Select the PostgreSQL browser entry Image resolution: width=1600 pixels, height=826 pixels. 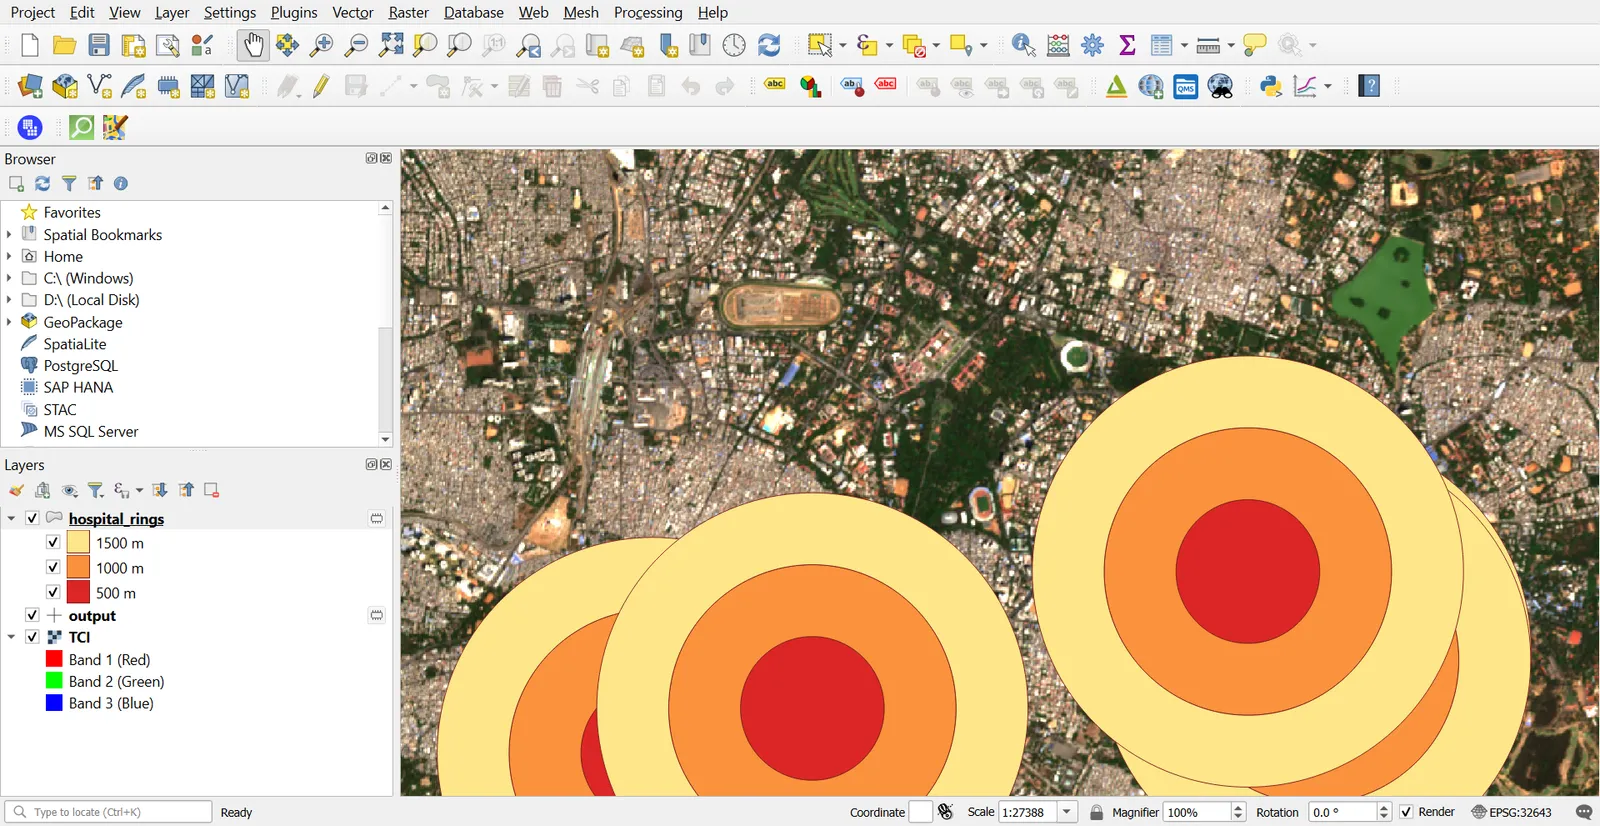click(x=80, y=366)
